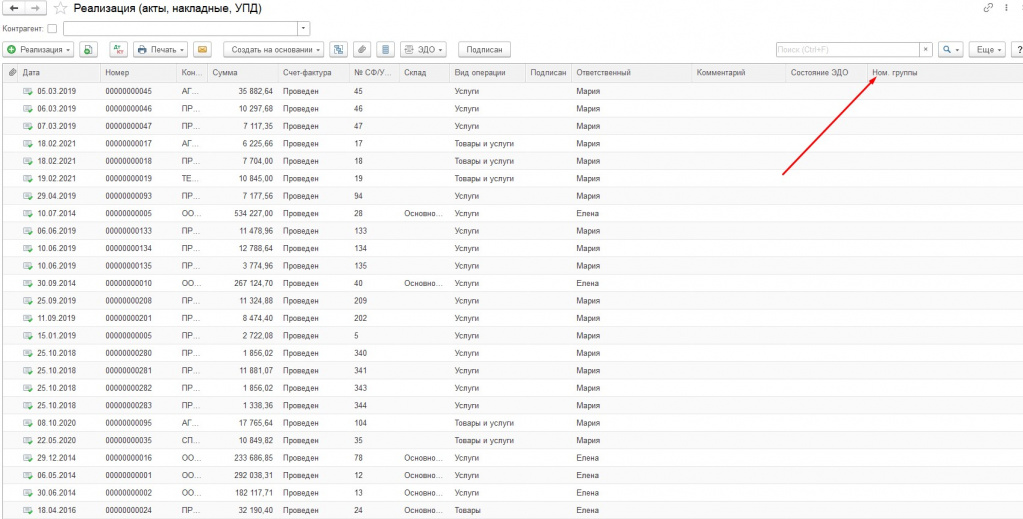Clear the search field with the x
This screenshot has width=1023, height=519.
[x=926, y=50]
